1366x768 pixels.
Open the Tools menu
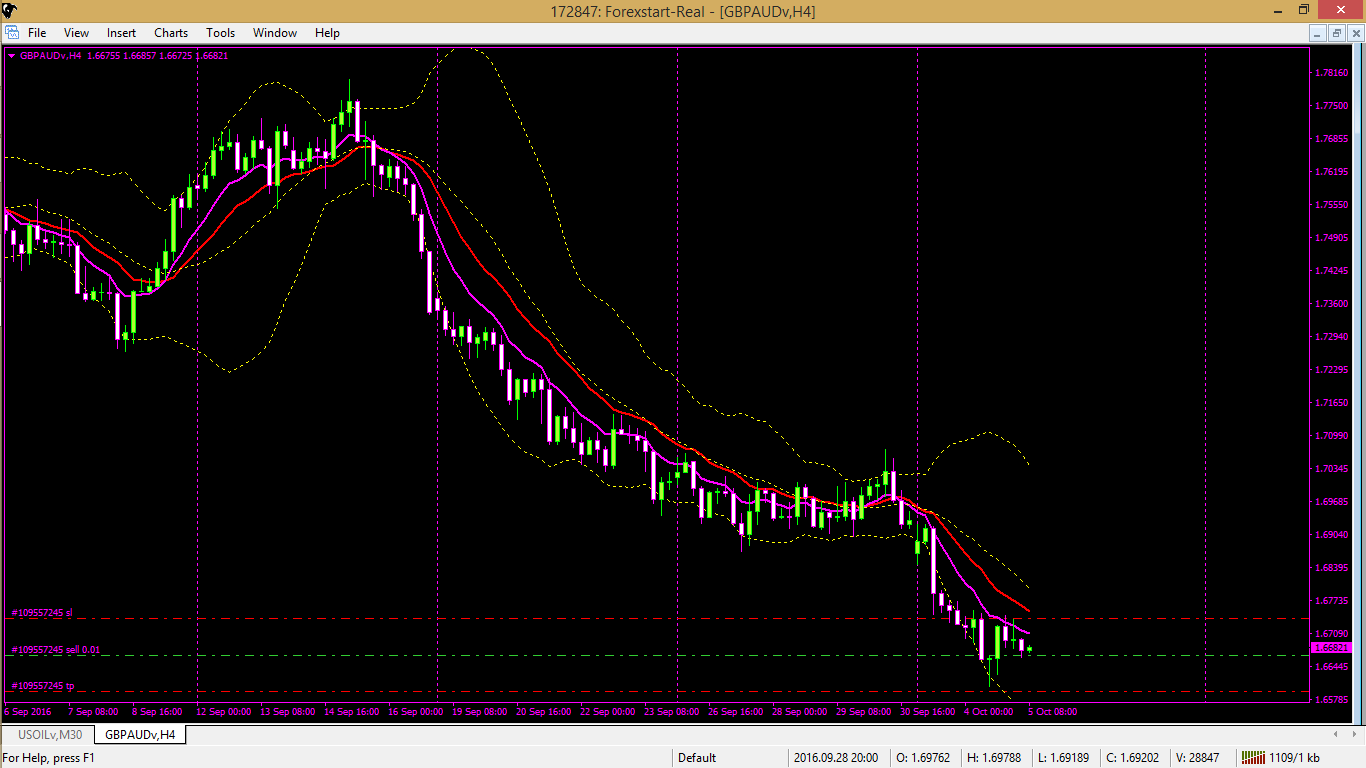click(221, 33)
